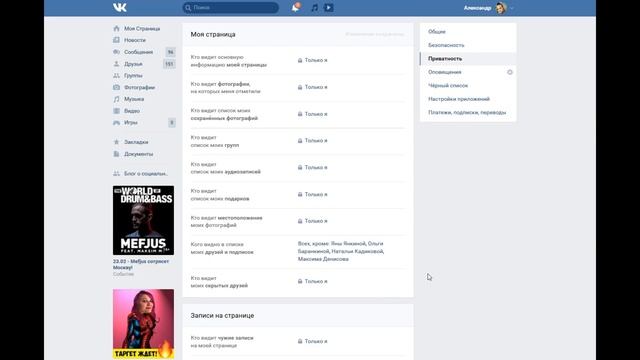Click the video play icon in the header
640x360 pixels.
(329, 7)
